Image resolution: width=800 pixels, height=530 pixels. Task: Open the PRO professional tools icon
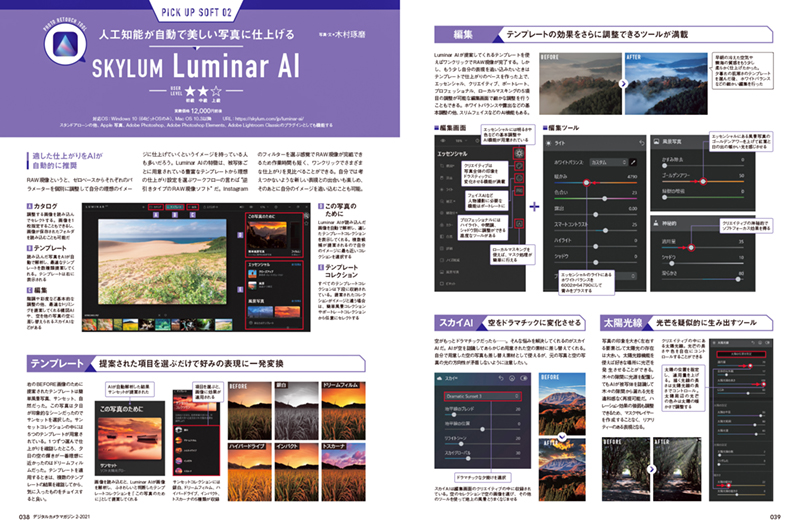(x=518, y=190)
